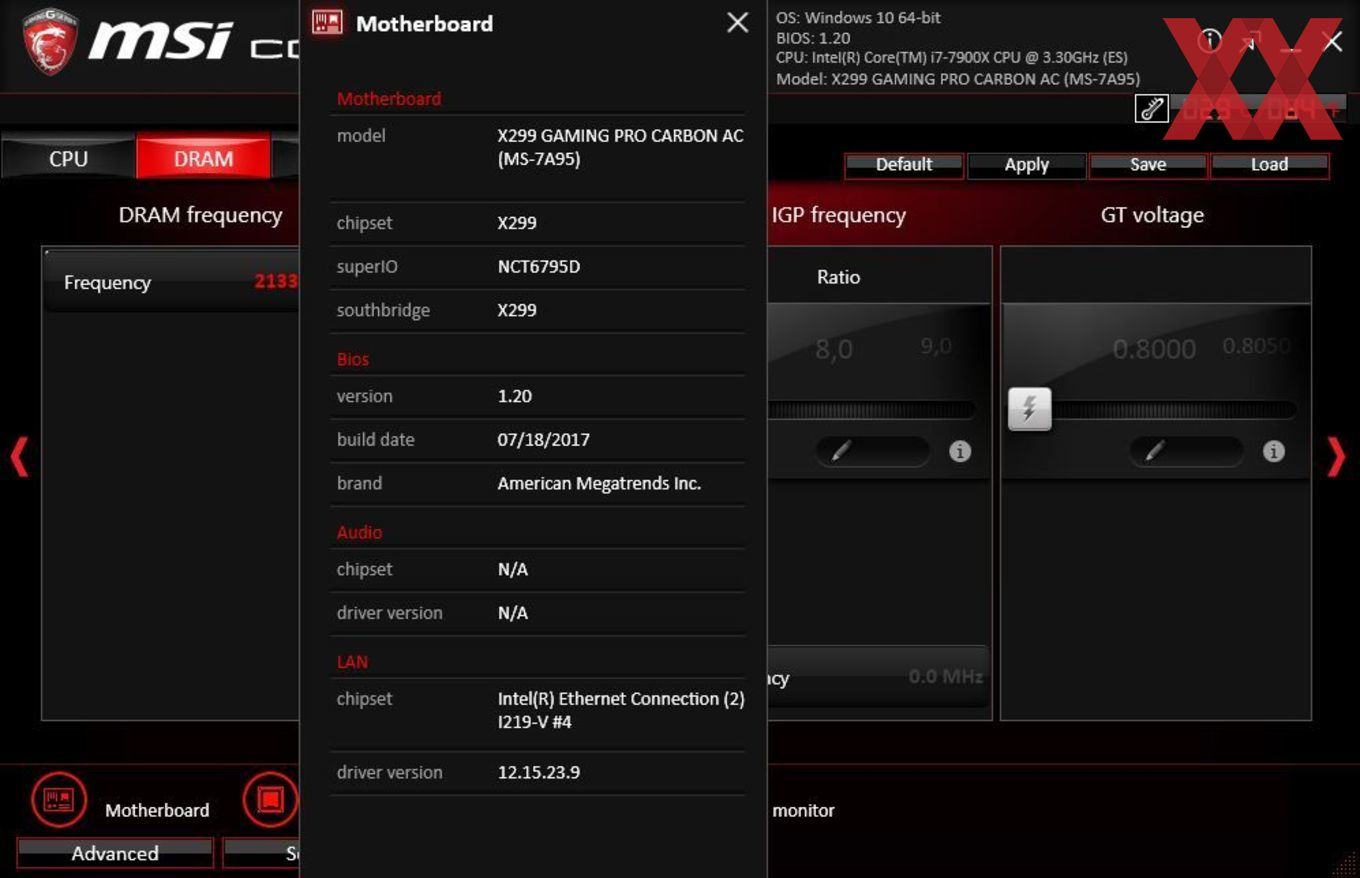This screenshot has width=1360, height=878.
Task: Click the Default button
Action: click(x=904, y=165)
